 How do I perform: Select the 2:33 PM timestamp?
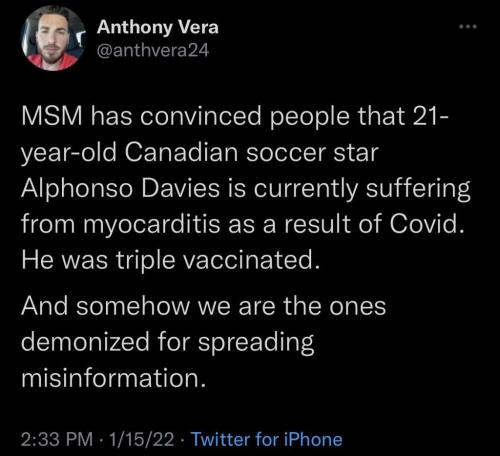(x=57, y=439)
